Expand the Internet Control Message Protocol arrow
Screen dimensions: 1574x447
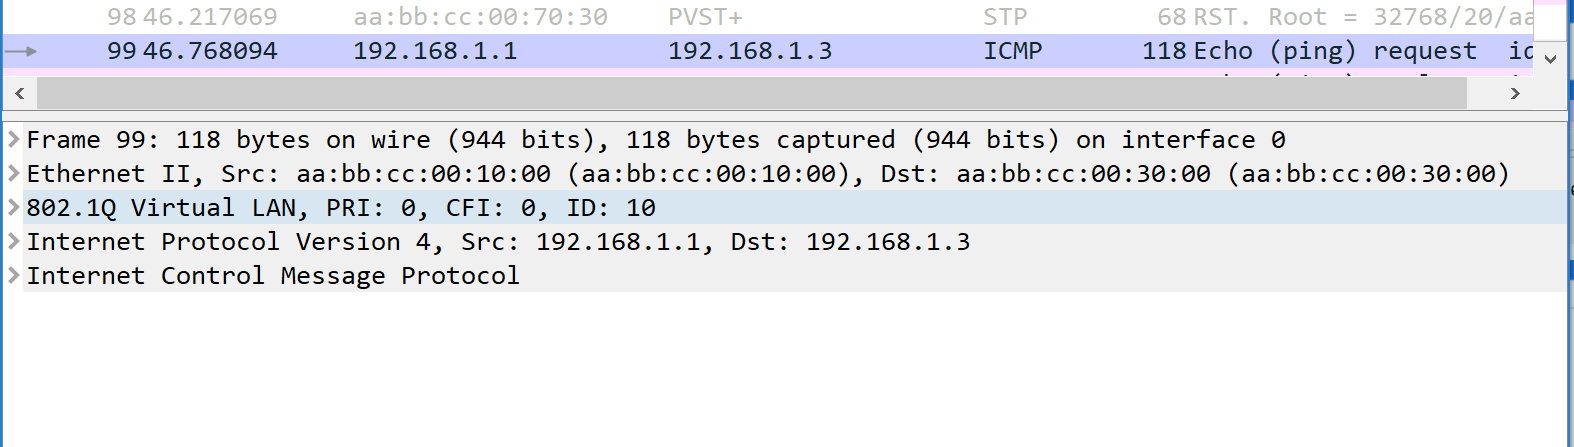13,275
